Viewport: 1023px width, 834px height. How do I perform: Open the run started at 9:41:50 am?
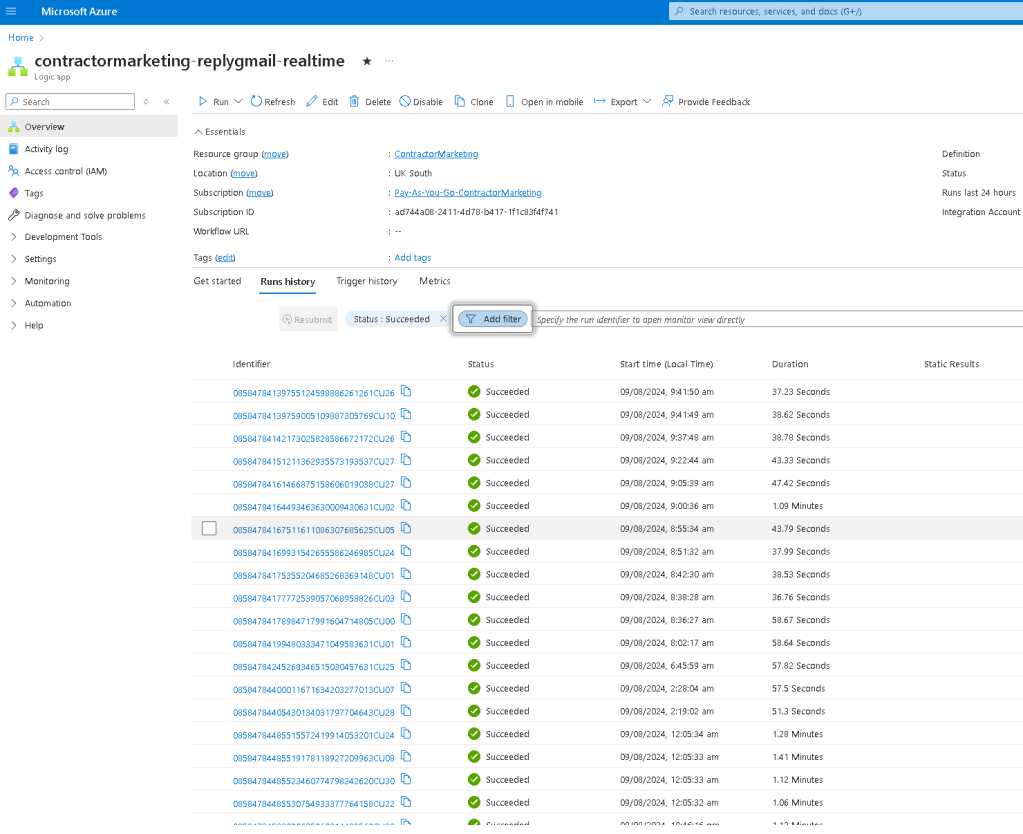314,393
